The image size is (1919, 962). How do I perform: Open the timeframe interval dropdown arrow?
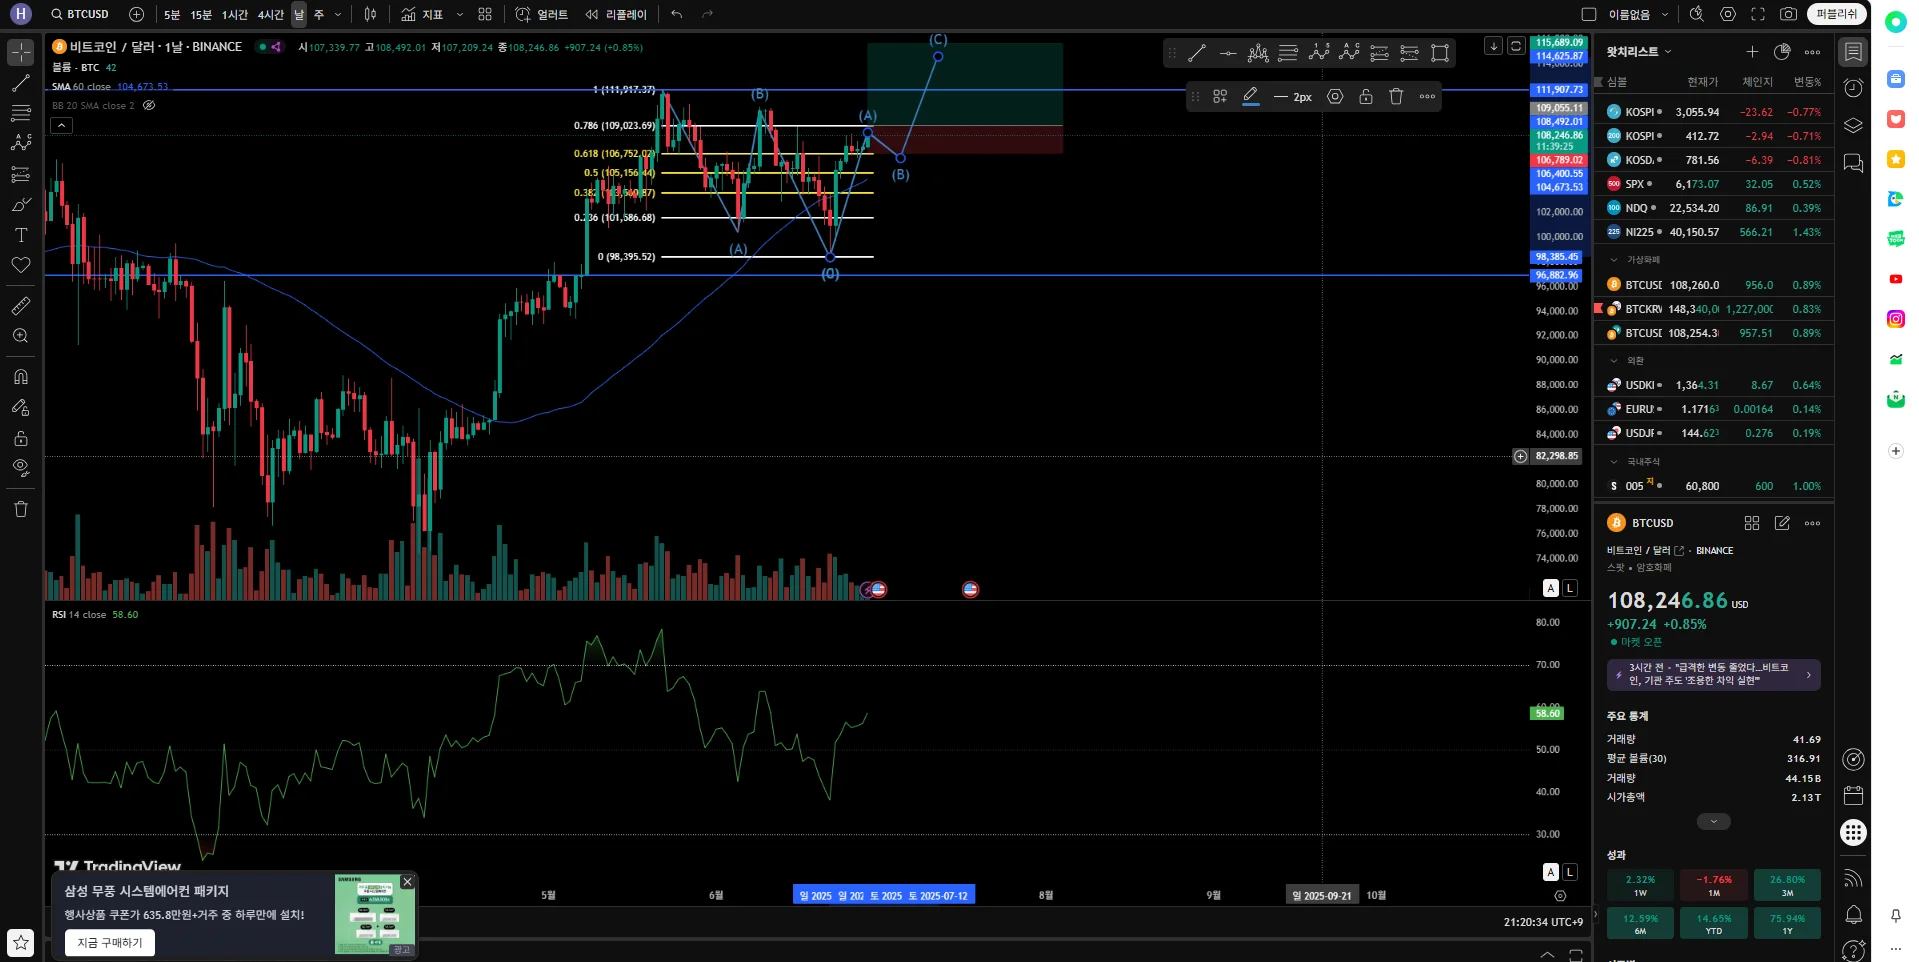pyautogui.click(x=338, y=14)
